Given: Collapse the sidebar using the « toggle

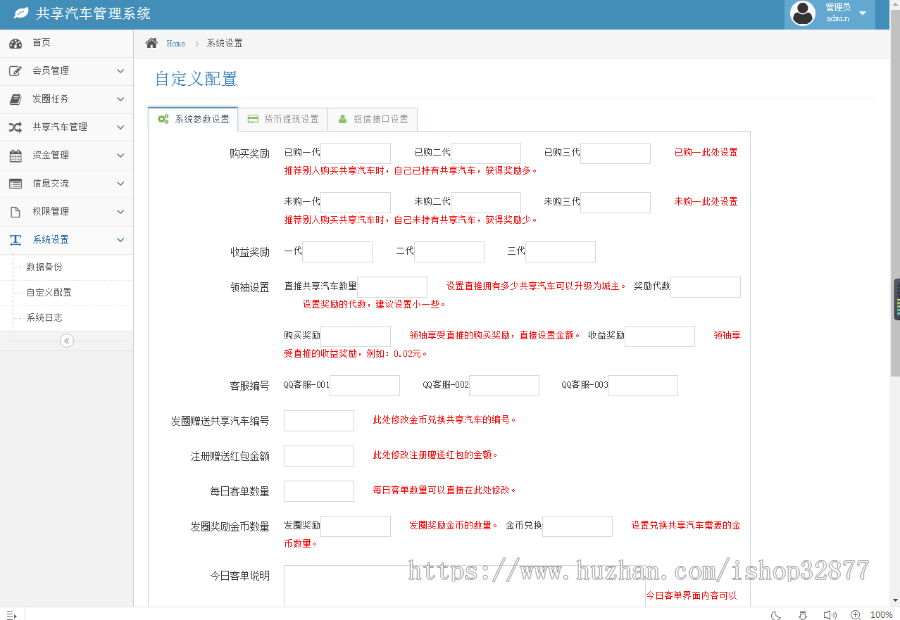Looking at the screenshot, I should (x=66, y=341).
